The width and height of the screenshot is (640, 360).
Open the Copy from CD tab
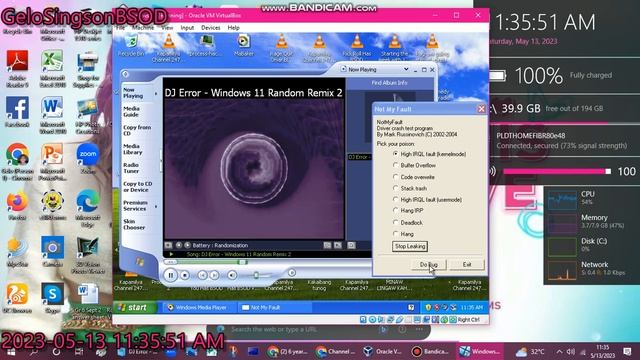click(x=137, y=130)
